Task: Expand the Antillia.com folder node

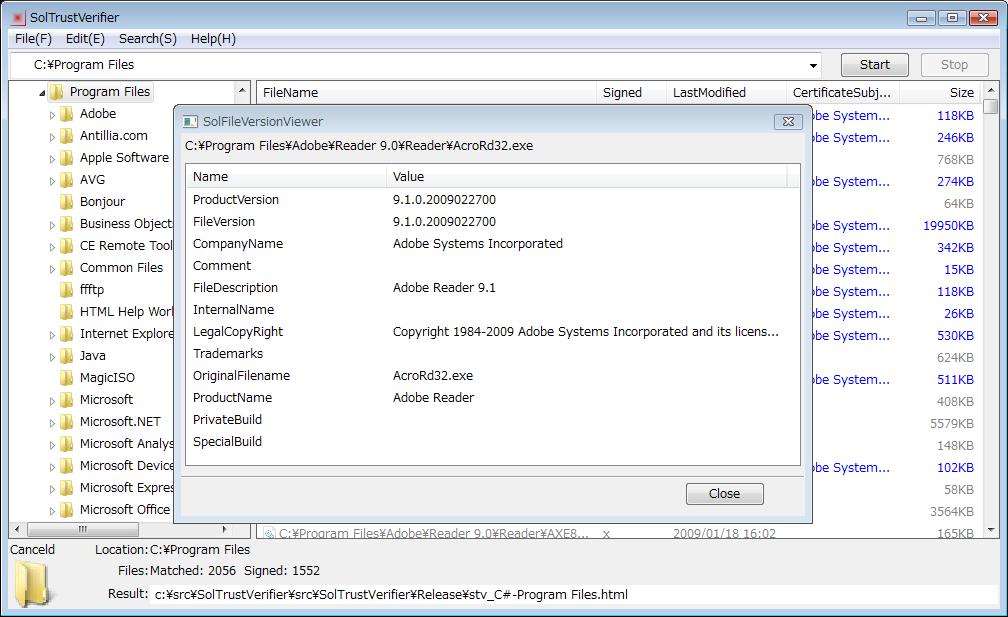Action: [52, 138]
